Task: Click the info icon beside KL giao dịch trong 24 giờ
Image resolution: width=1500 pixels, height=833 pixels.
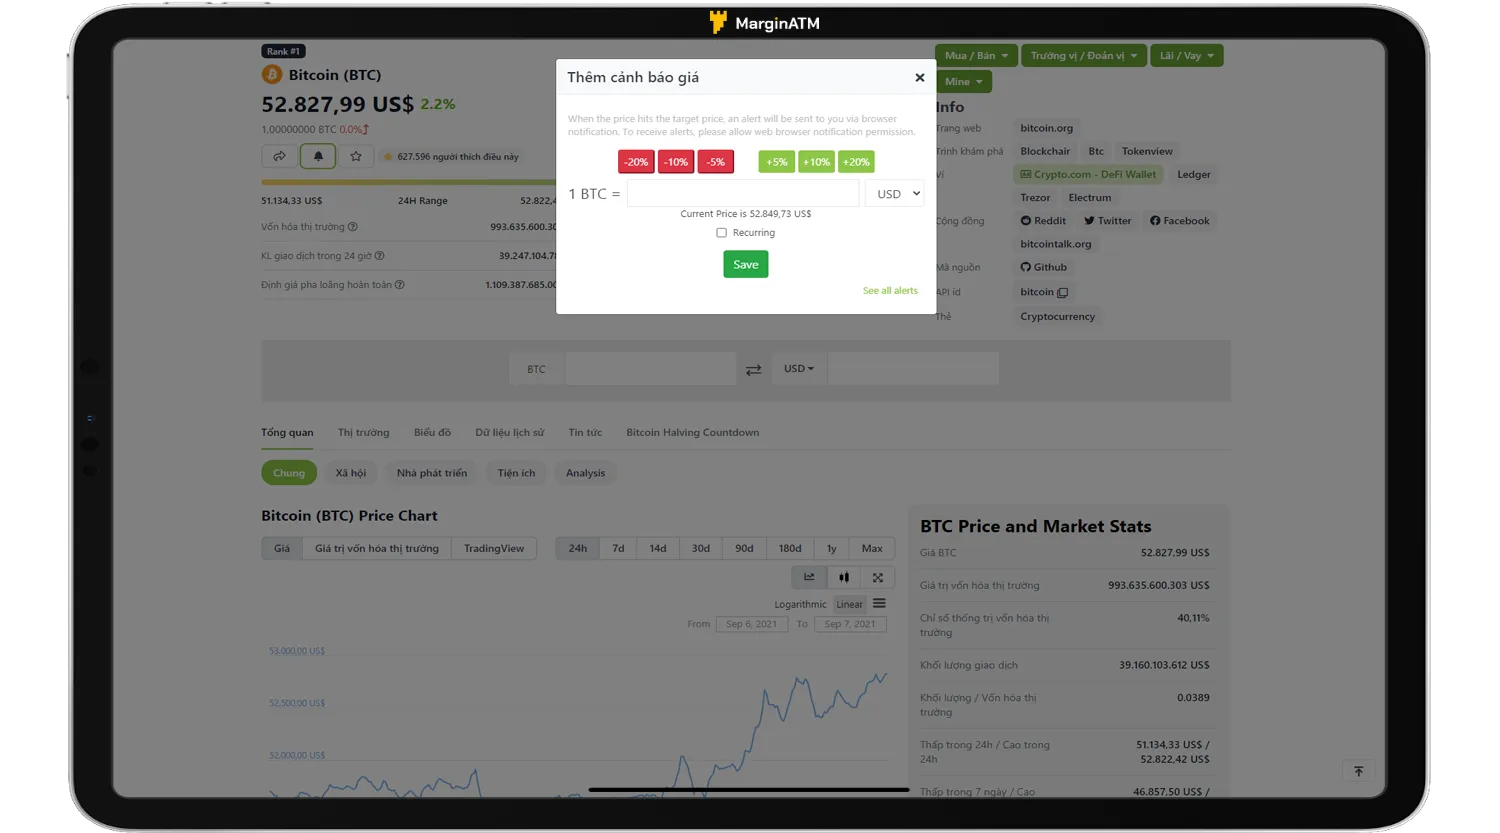Action: click(x=379, y=256)
